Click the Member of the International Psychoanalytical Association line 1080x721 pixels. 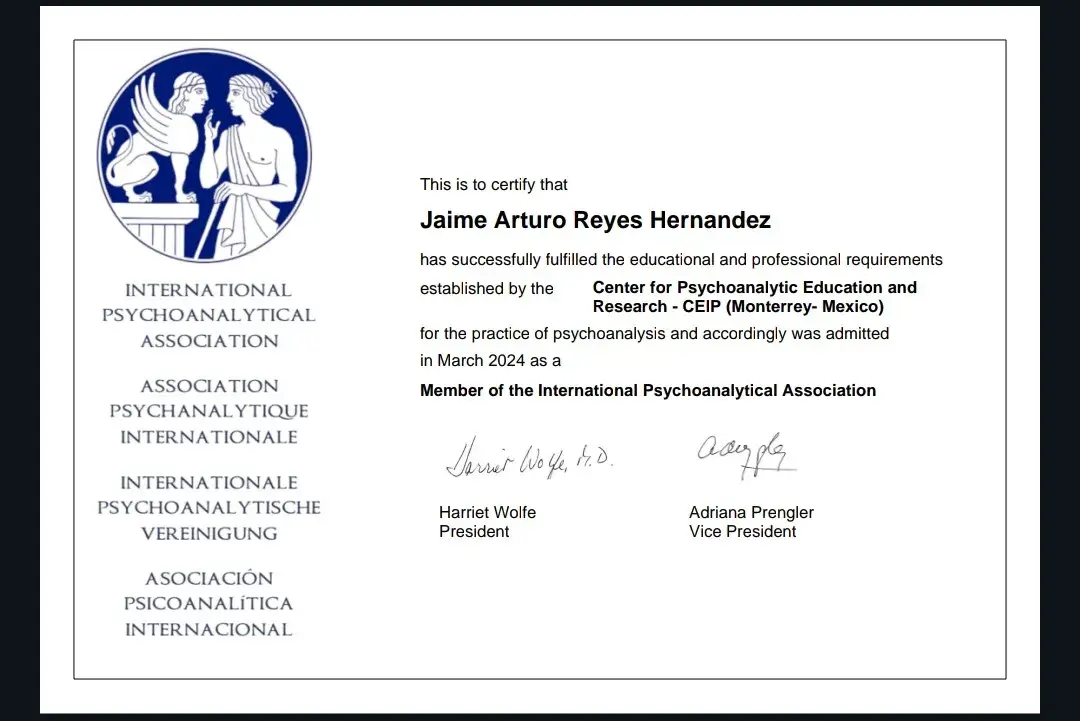pyautogui.click(x=647, y=390)
